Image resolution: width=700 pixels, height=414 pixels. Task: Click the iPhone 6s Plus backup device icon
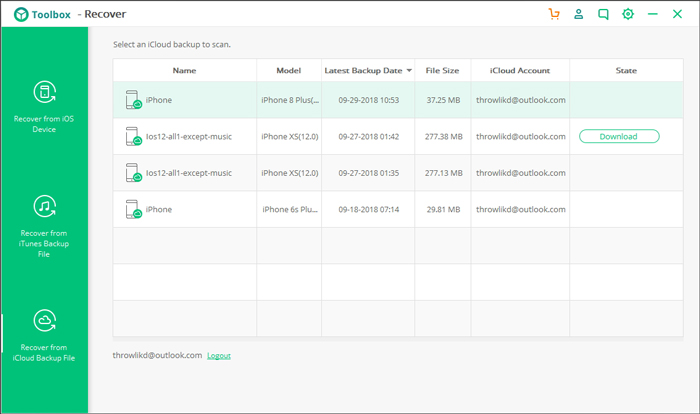click(x=133, y=209)
